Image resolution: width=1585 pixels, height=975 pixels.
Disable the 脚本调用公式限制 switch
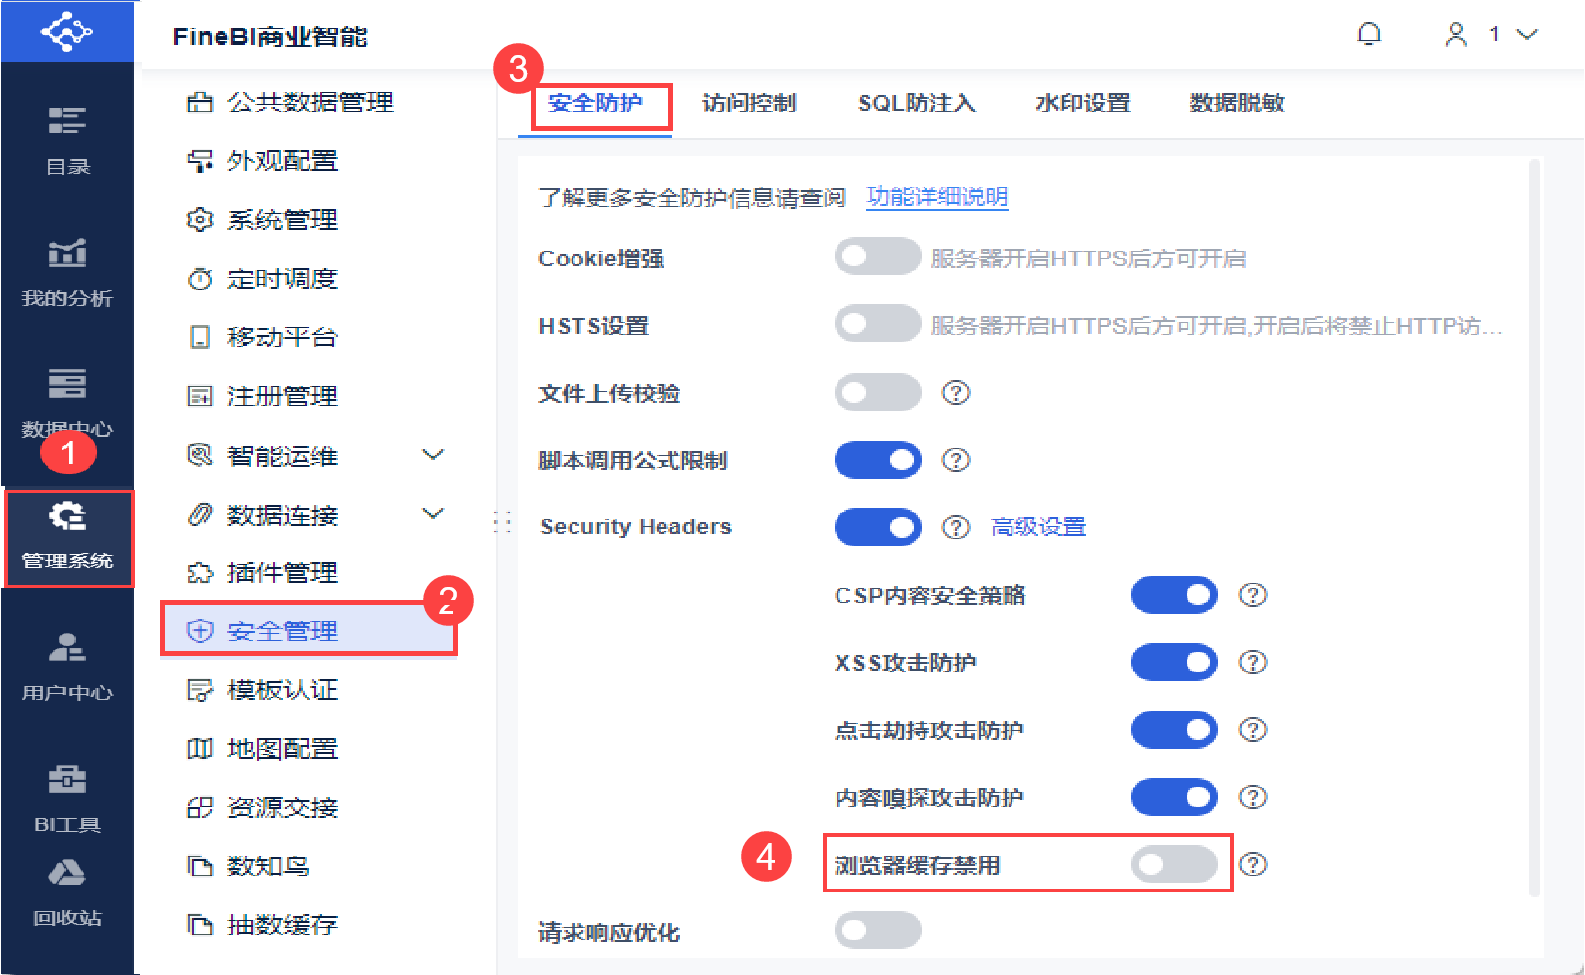coord(877,460)
